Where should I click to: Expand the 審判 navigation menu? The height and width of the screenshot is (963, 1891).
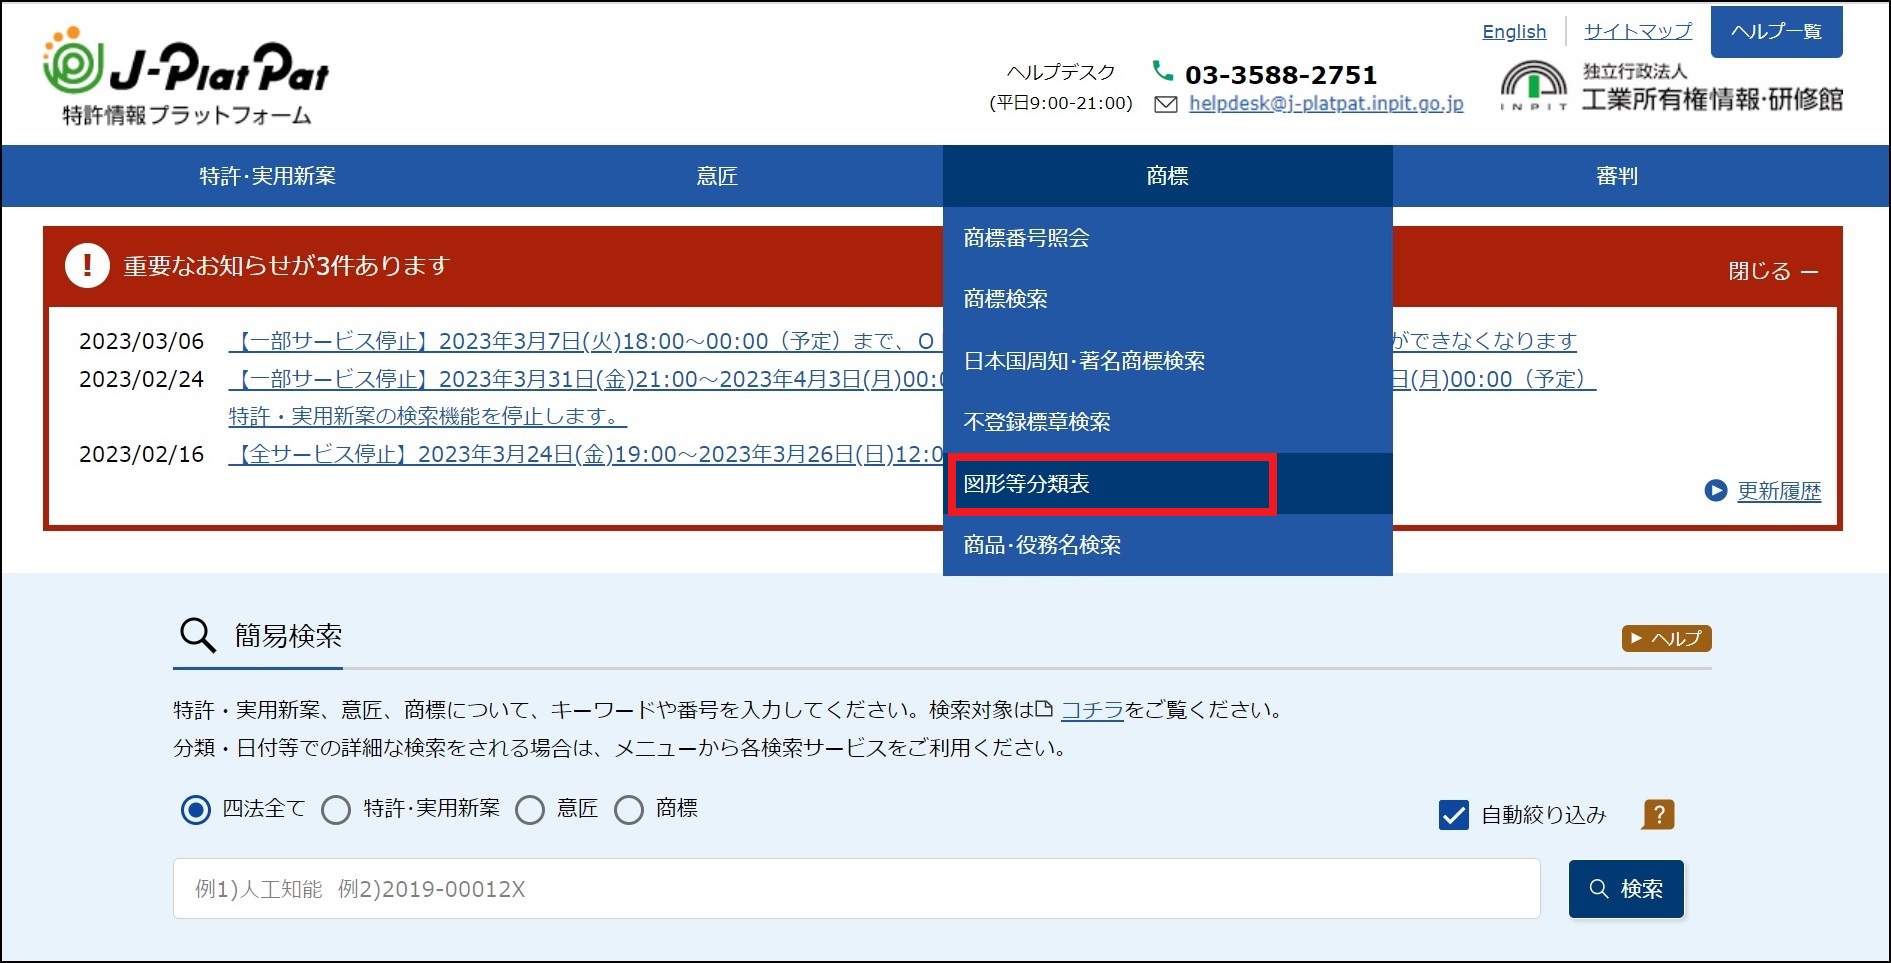(x=1616, y=176)
